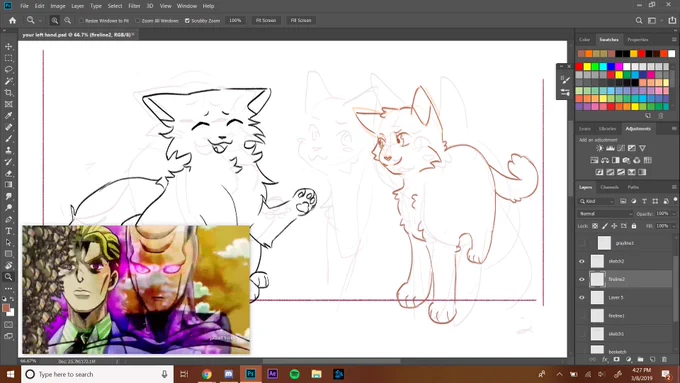Viewport: 680px width, 383px height.
Task: Open the Adjustments panel menu
Action: [x=674, y=128]
